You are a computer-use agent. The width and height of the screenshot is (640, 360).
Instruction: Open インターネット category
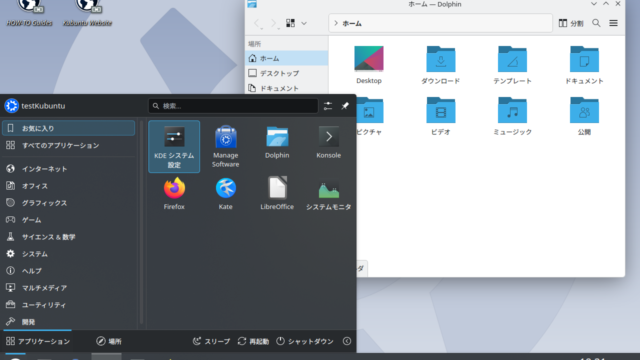(x=69, y=169)
